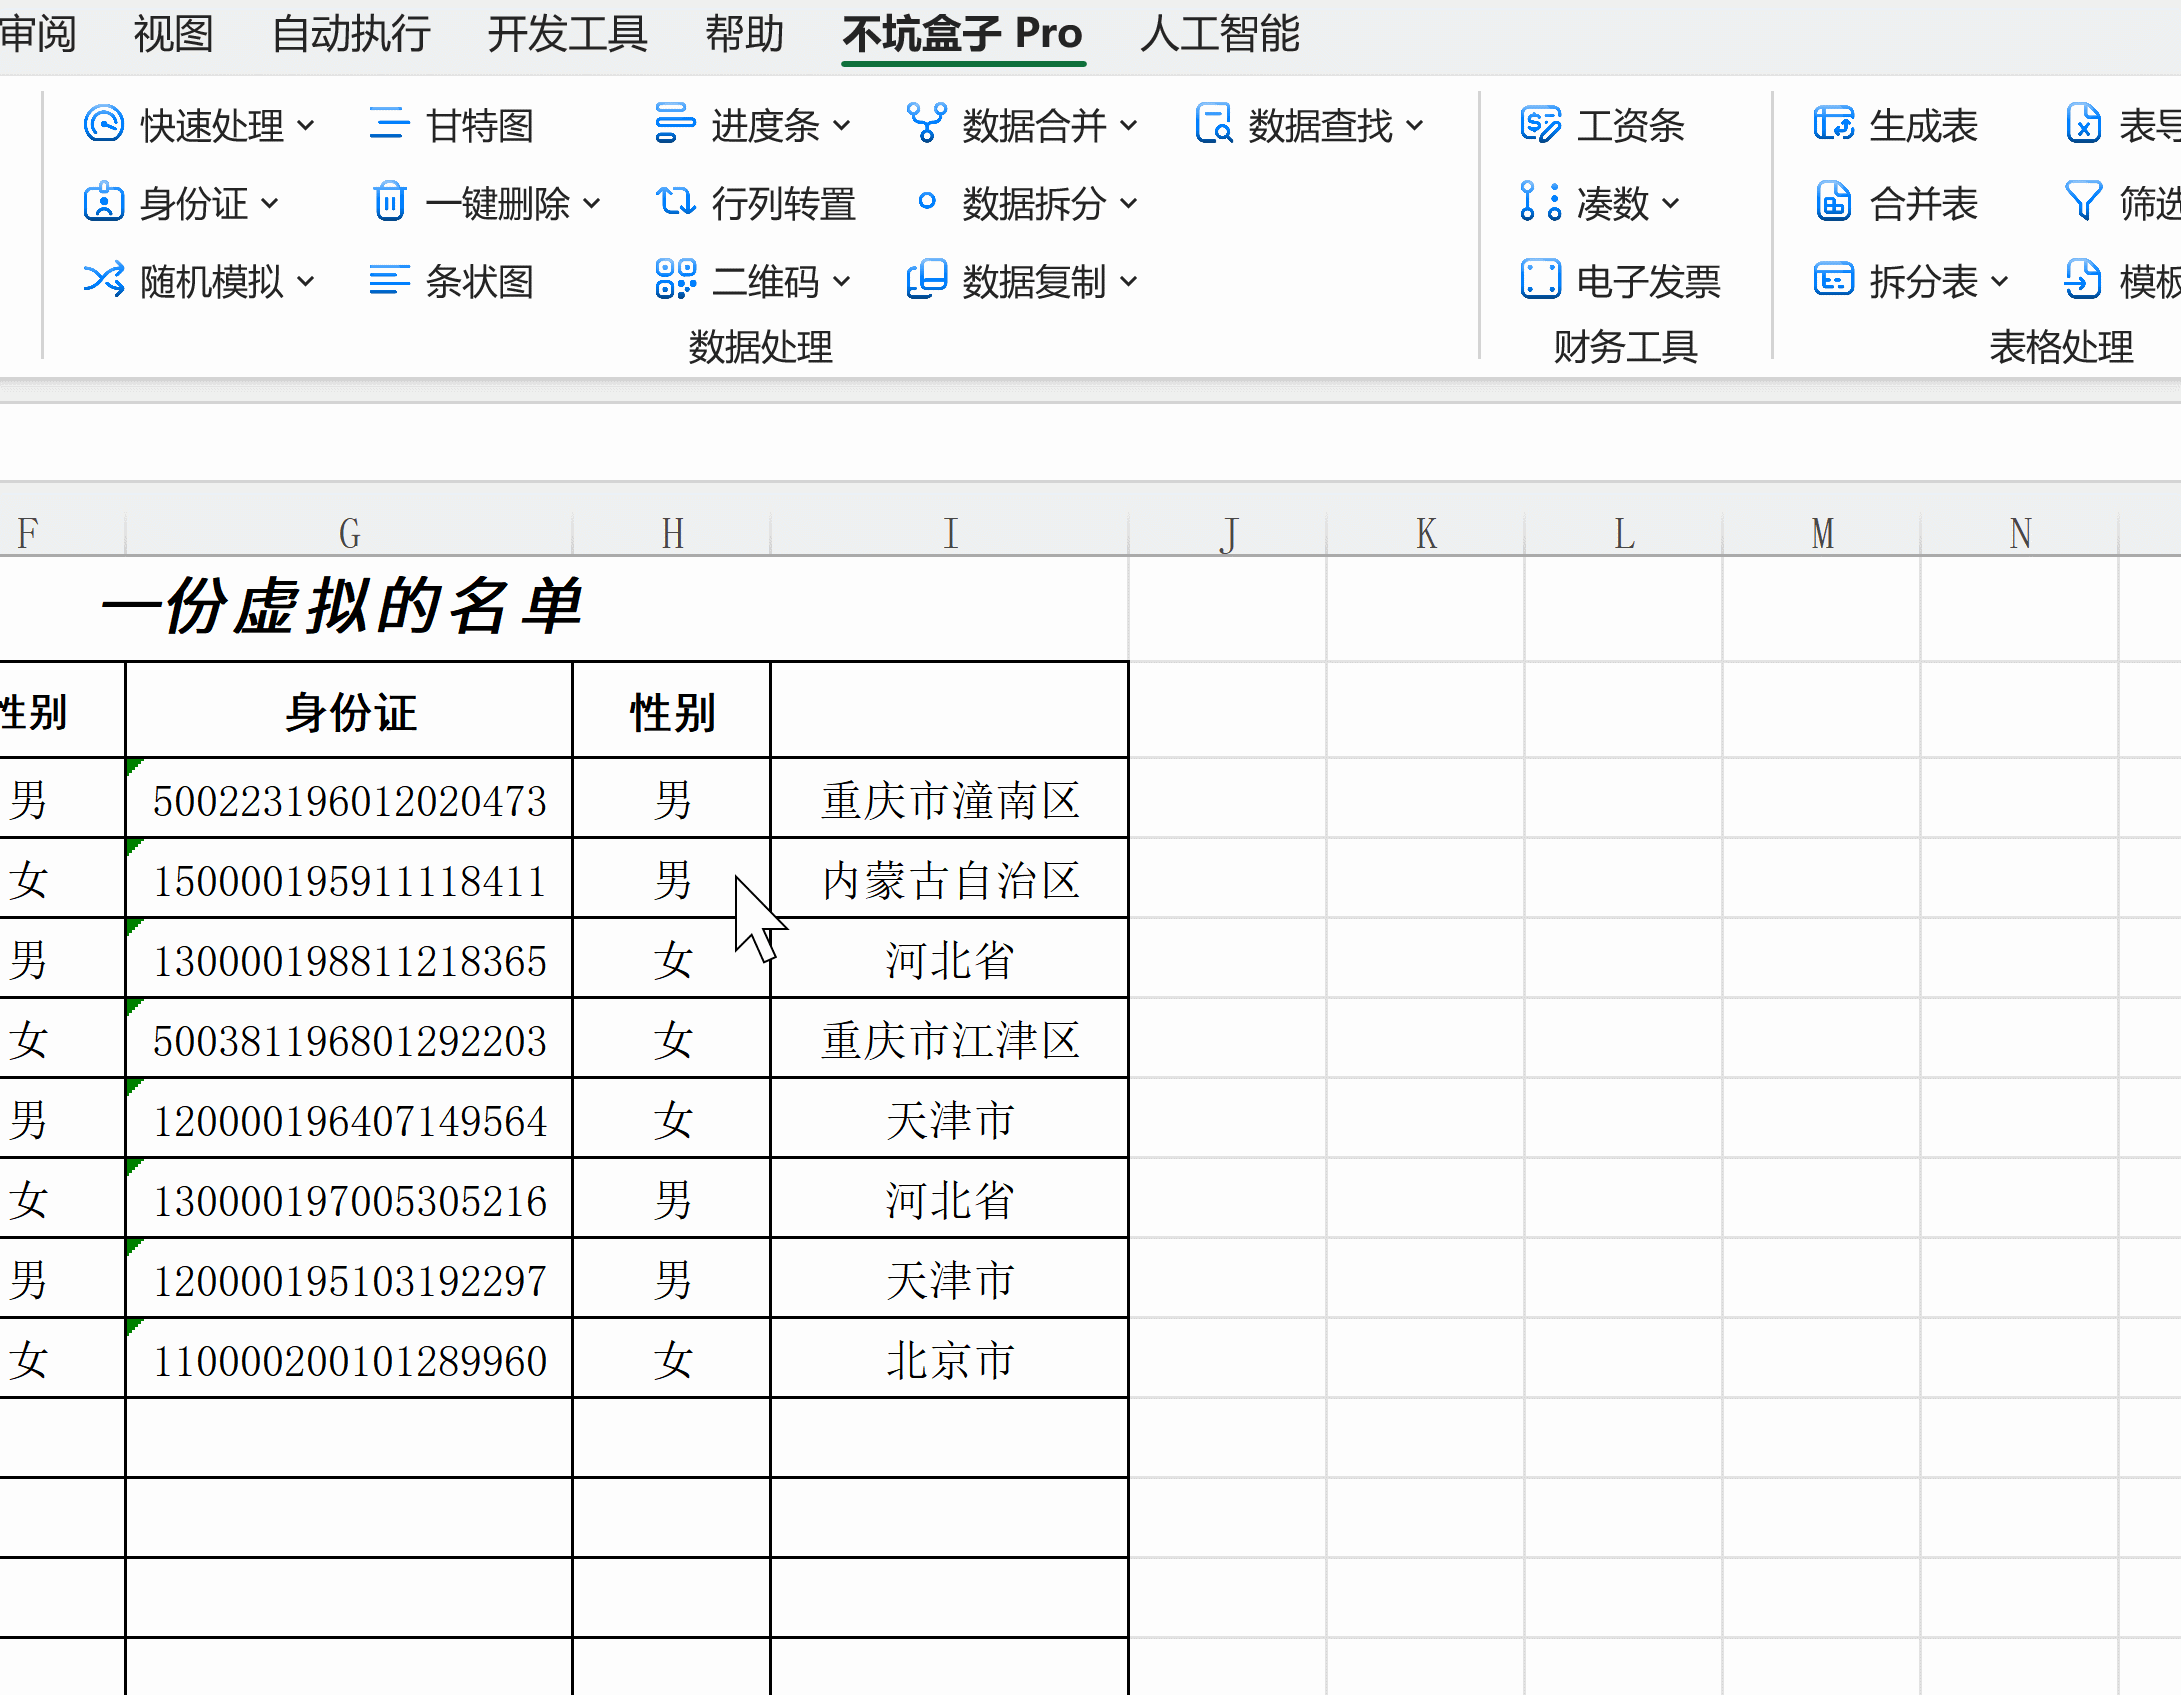Image resolution: width=2181 pixels, height=1695 pixels.
Task: Click the 合并表 icon
Action: click(1833, 203)
